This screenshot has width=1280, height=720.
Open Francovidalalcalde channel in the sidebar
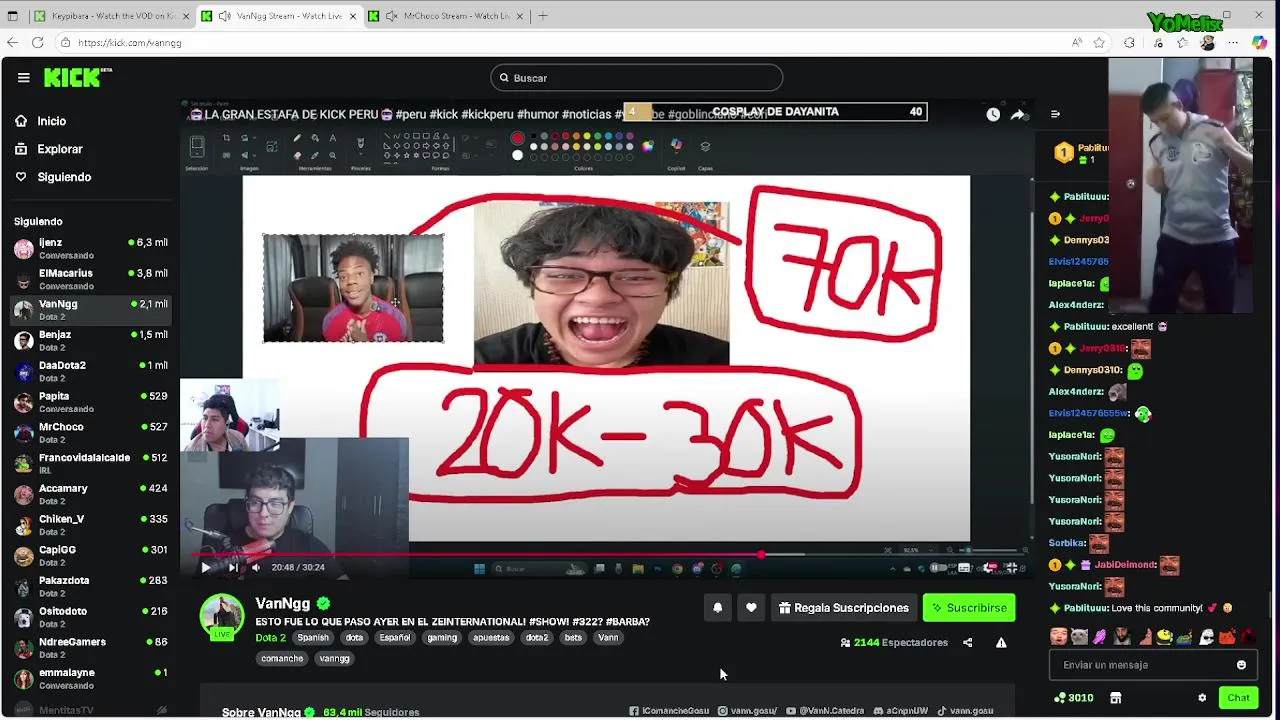[90, 464]
